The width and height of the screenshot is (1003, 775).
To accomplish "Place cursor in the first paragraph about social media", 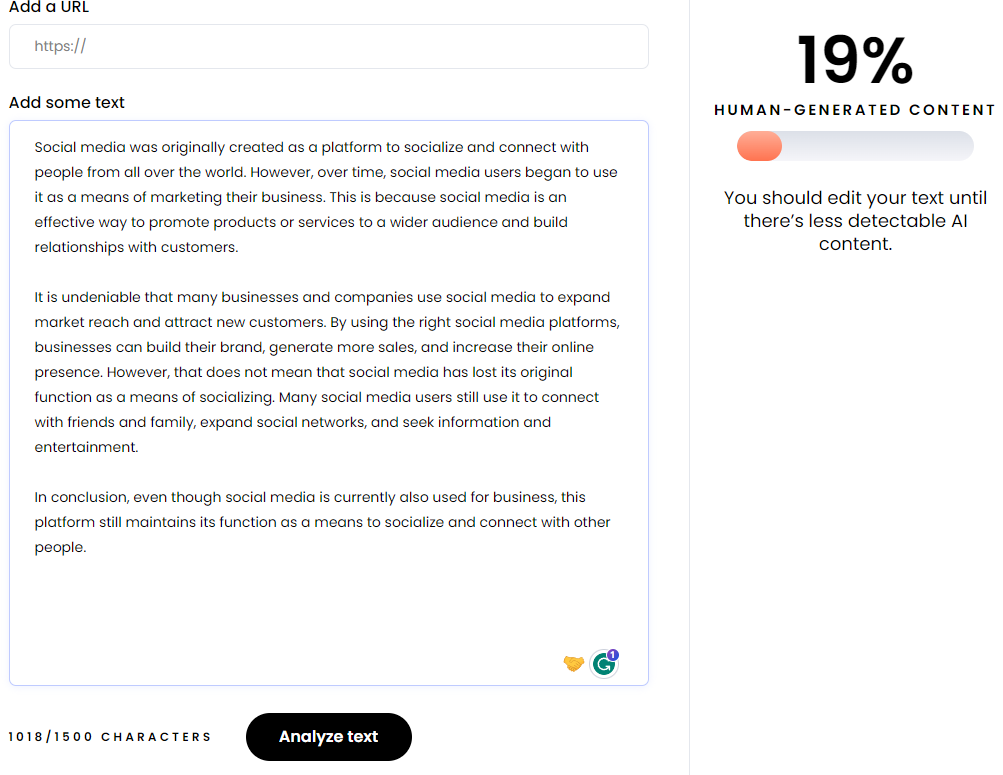I will point(326,197).
